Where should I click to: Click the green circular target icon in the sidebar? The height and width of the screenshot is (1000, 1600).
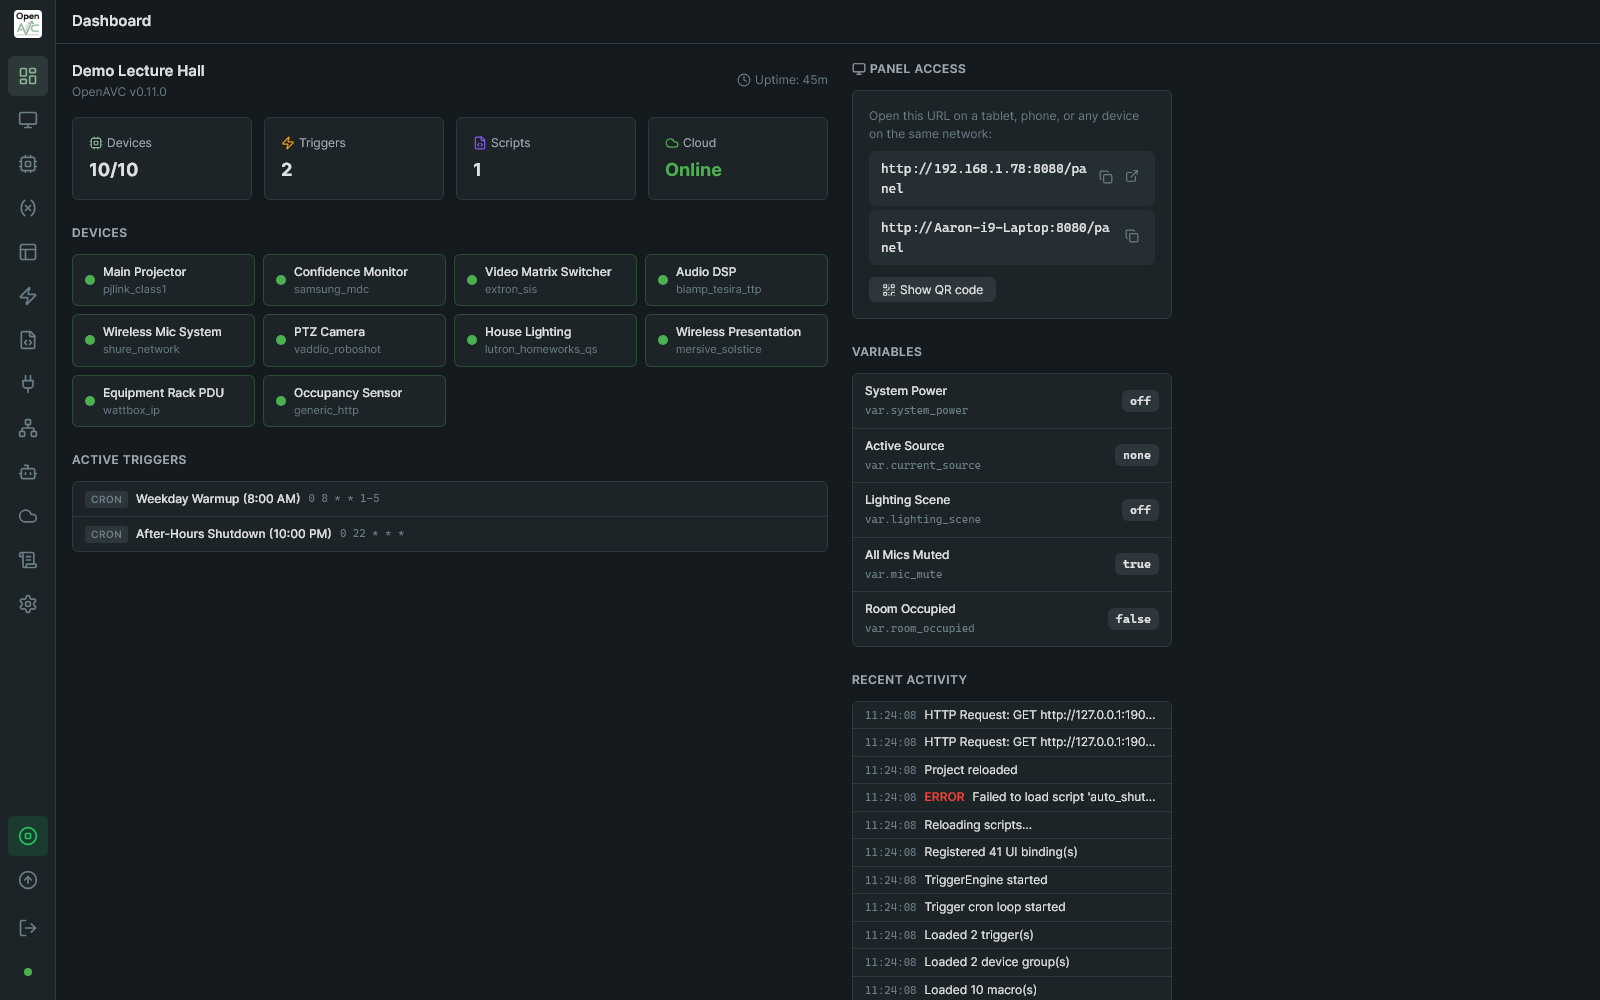(28, 836)
